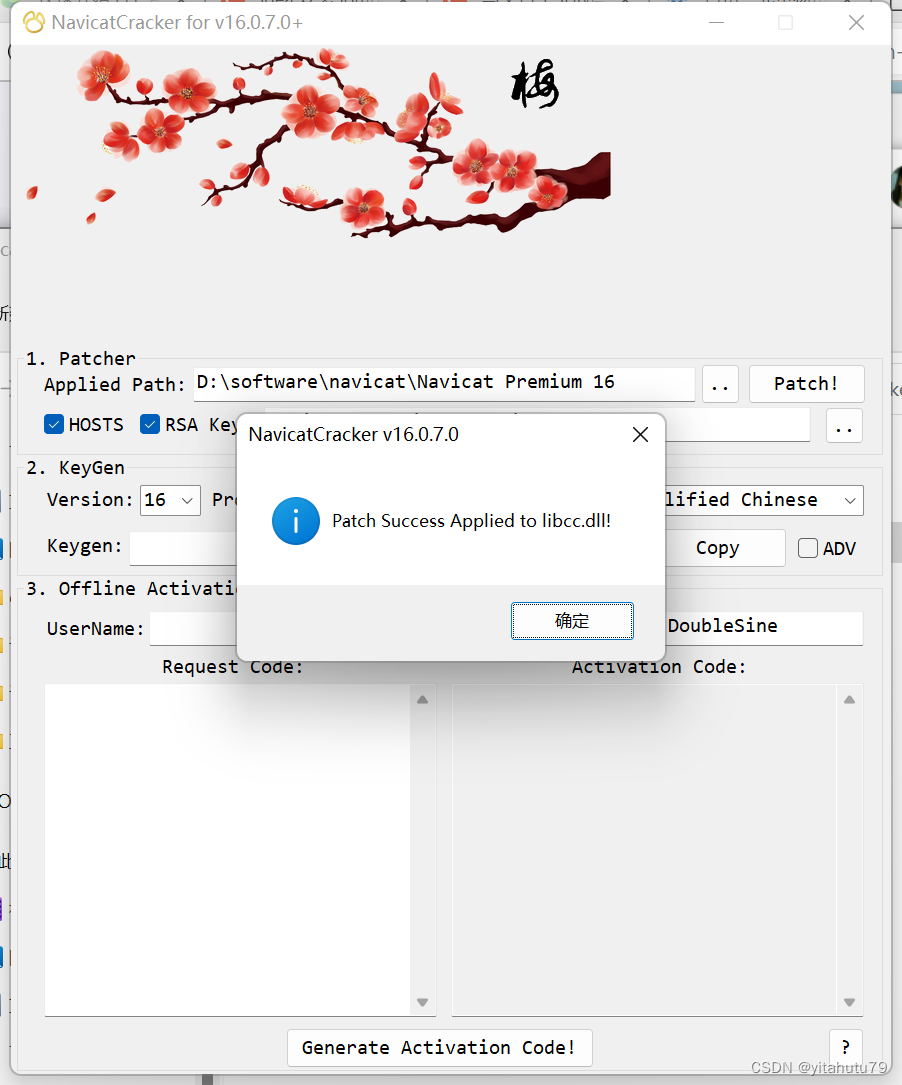Open help with the ? button

click(x=845, y=1048)
